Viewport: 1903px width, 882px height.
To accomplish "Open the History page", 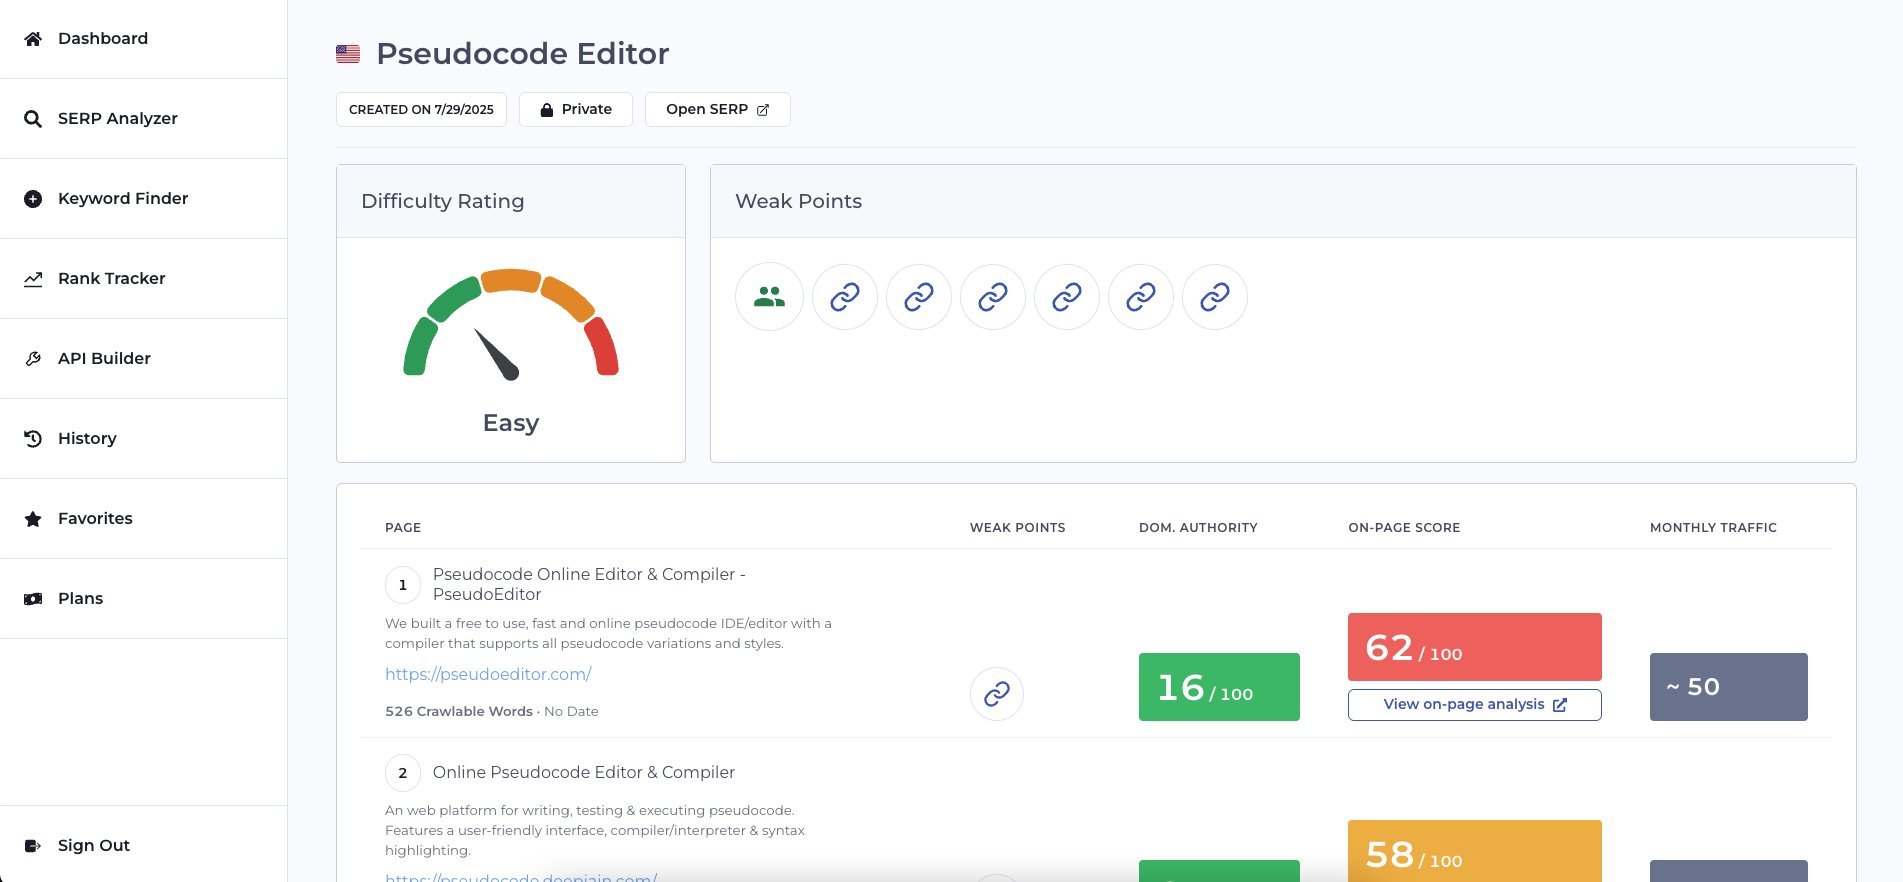I will coord(87,439).
